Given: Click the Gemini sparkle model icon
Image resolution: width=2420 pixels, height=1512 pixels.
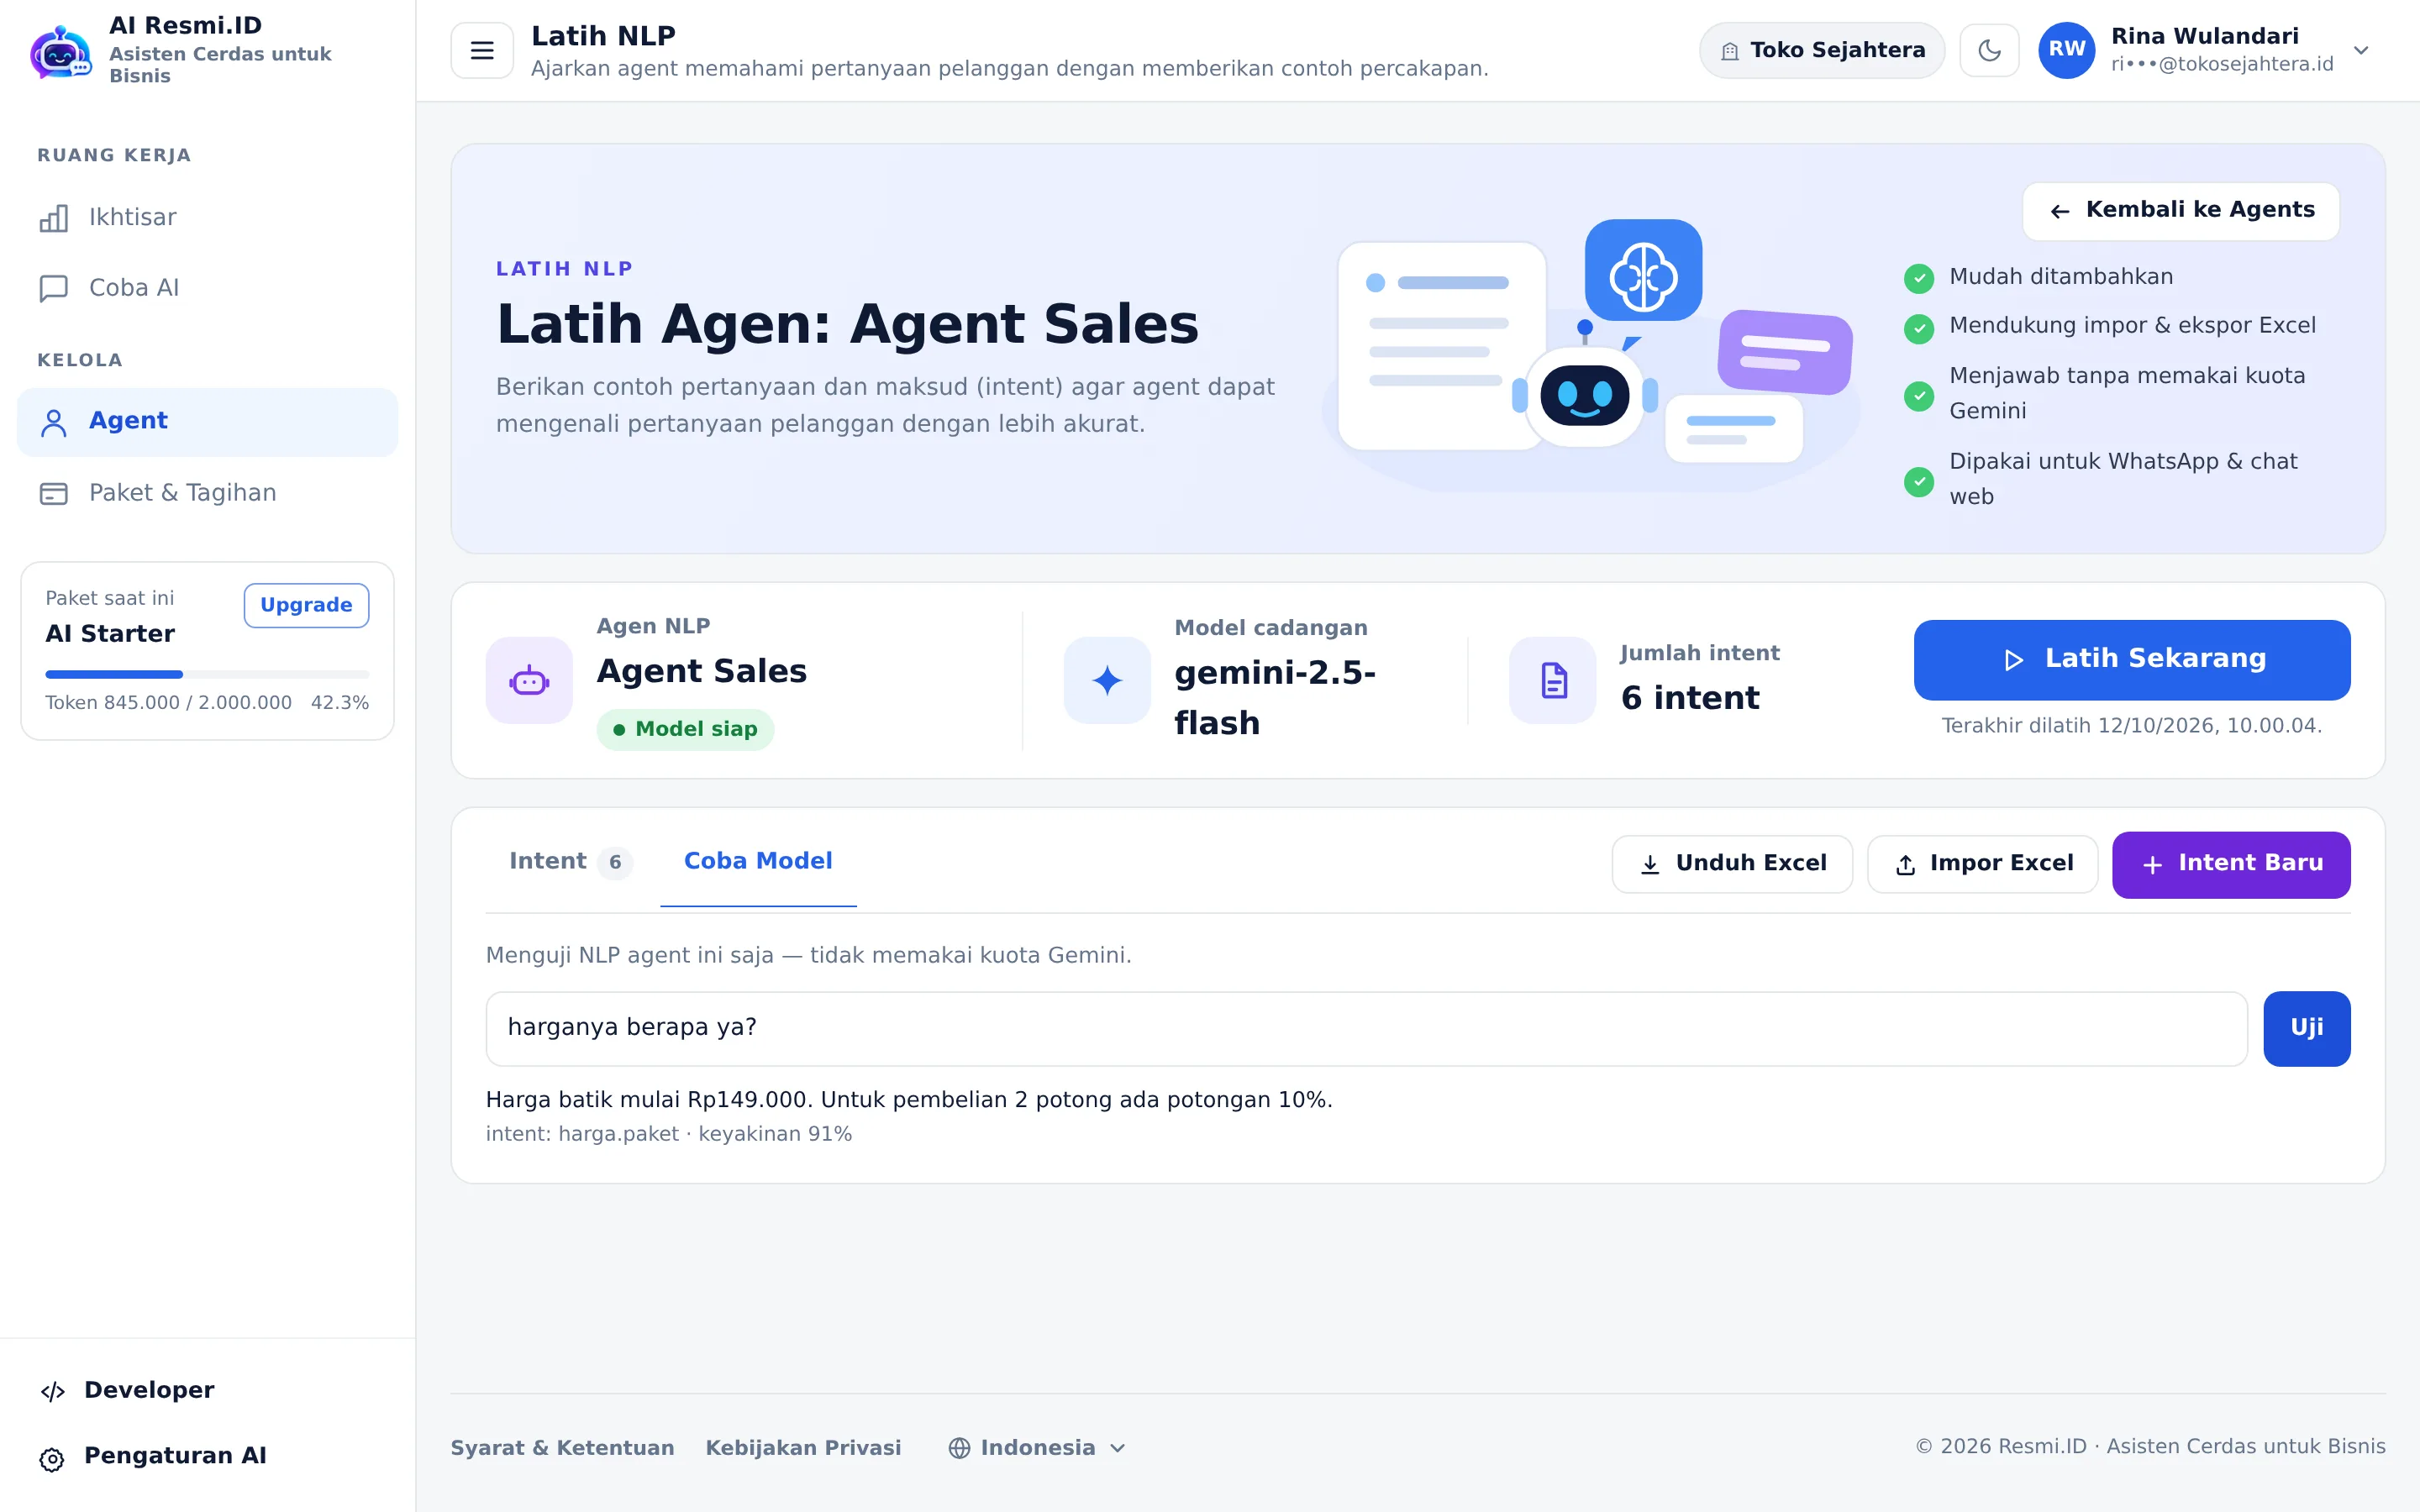Looking at the screenshot, I should pyautogui.click(x=1107, y=681).
